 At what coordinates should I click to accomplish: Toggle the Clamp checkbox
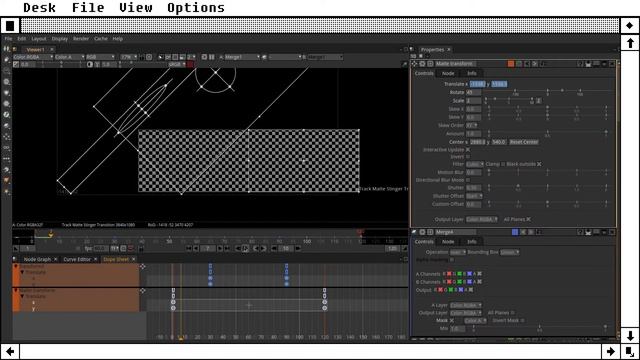pyautogui.click(x=503, y=164)
